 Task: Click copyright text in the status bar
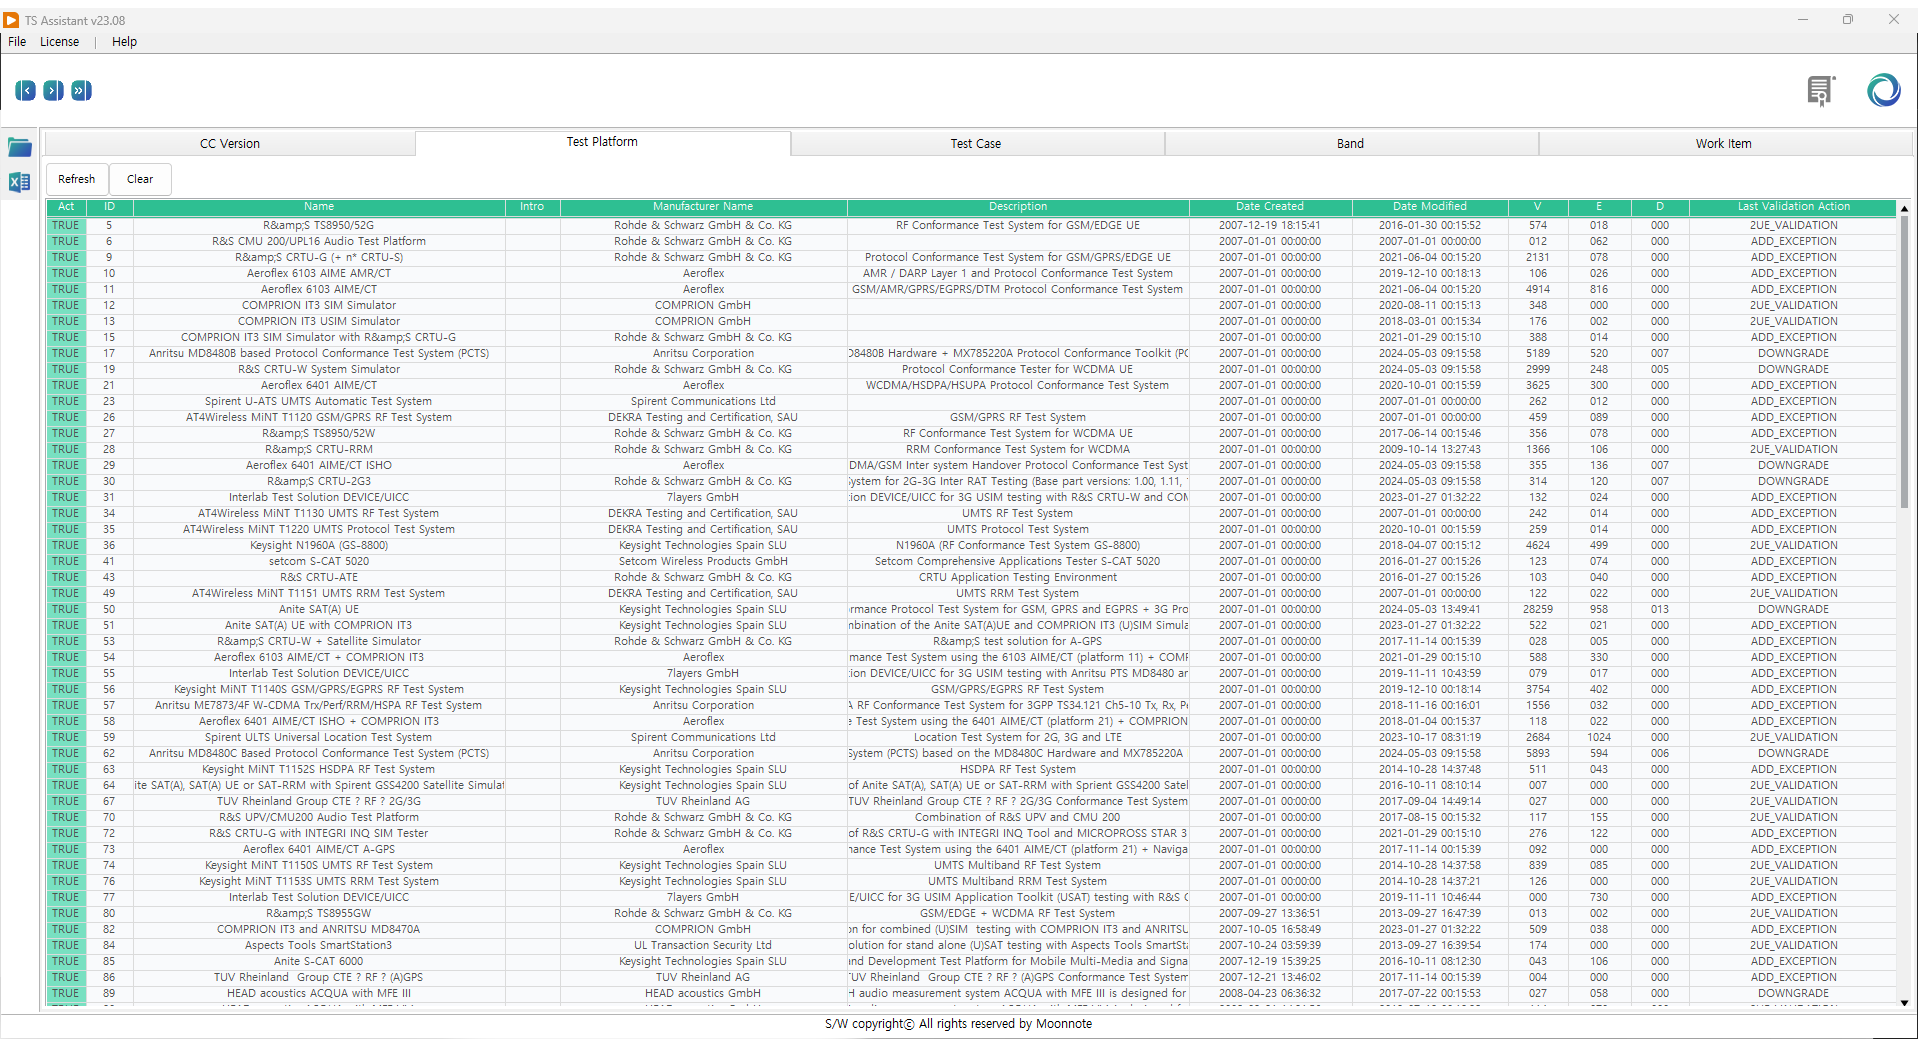[x=958, y=1024]
